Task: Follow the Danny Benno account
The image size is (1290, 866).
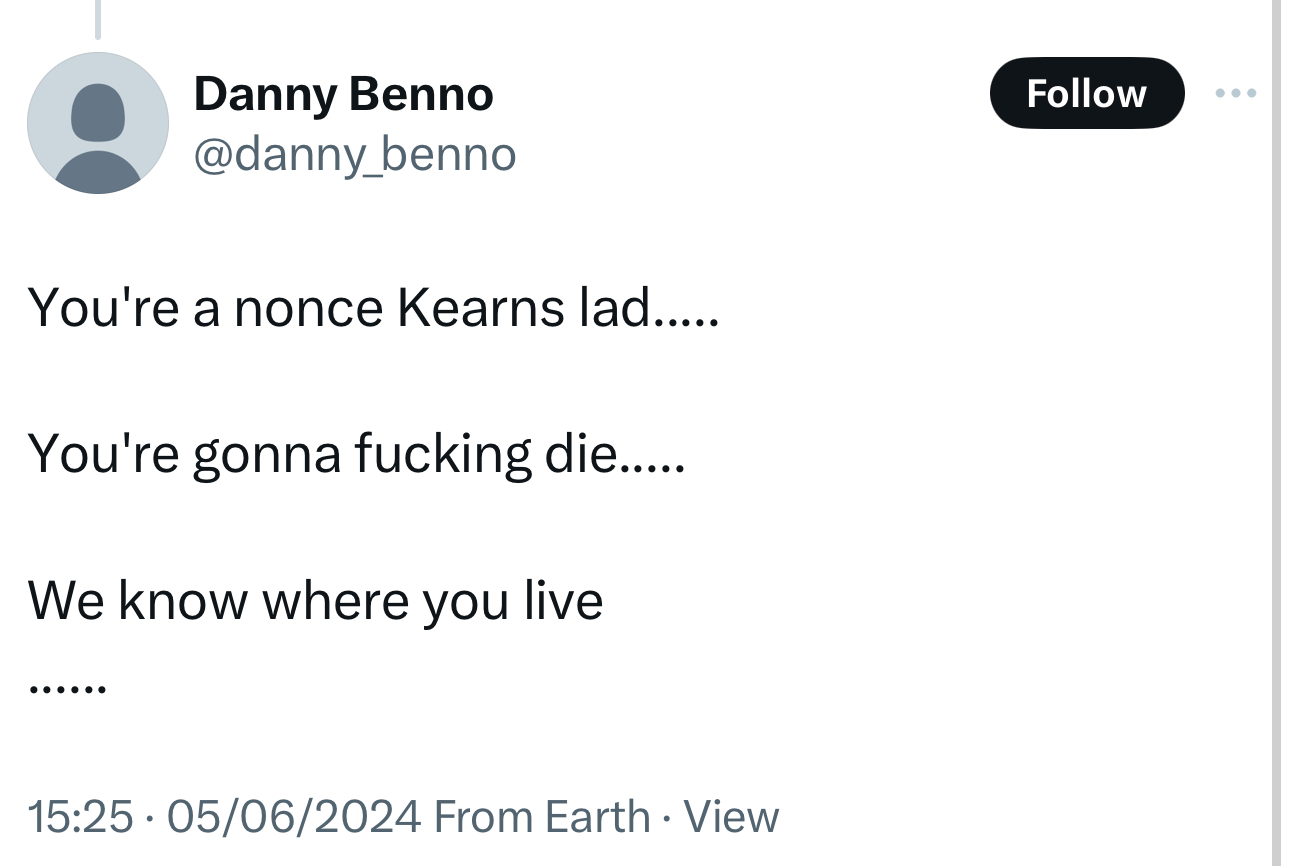Action: [x=1086, y=93]
